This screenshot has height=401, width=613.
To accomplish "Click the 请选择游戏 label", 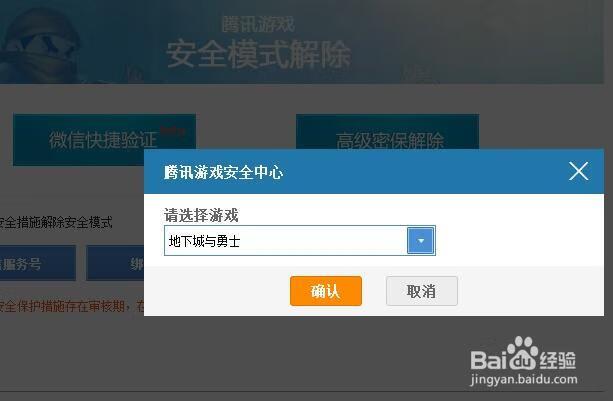I will (201, 215).
